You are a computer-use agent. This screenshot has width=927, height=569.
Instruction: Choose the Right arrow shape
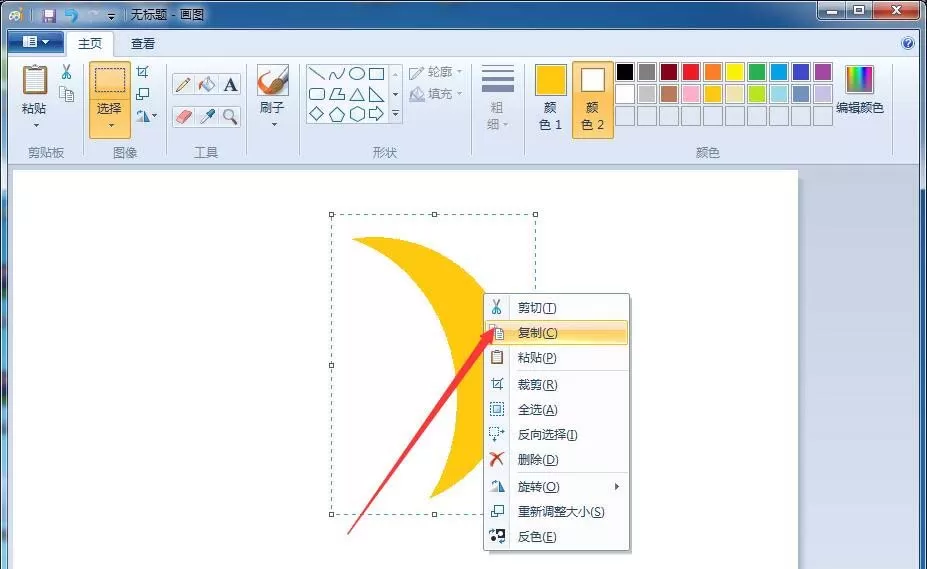pyautogui.click(x=377, y=114)
